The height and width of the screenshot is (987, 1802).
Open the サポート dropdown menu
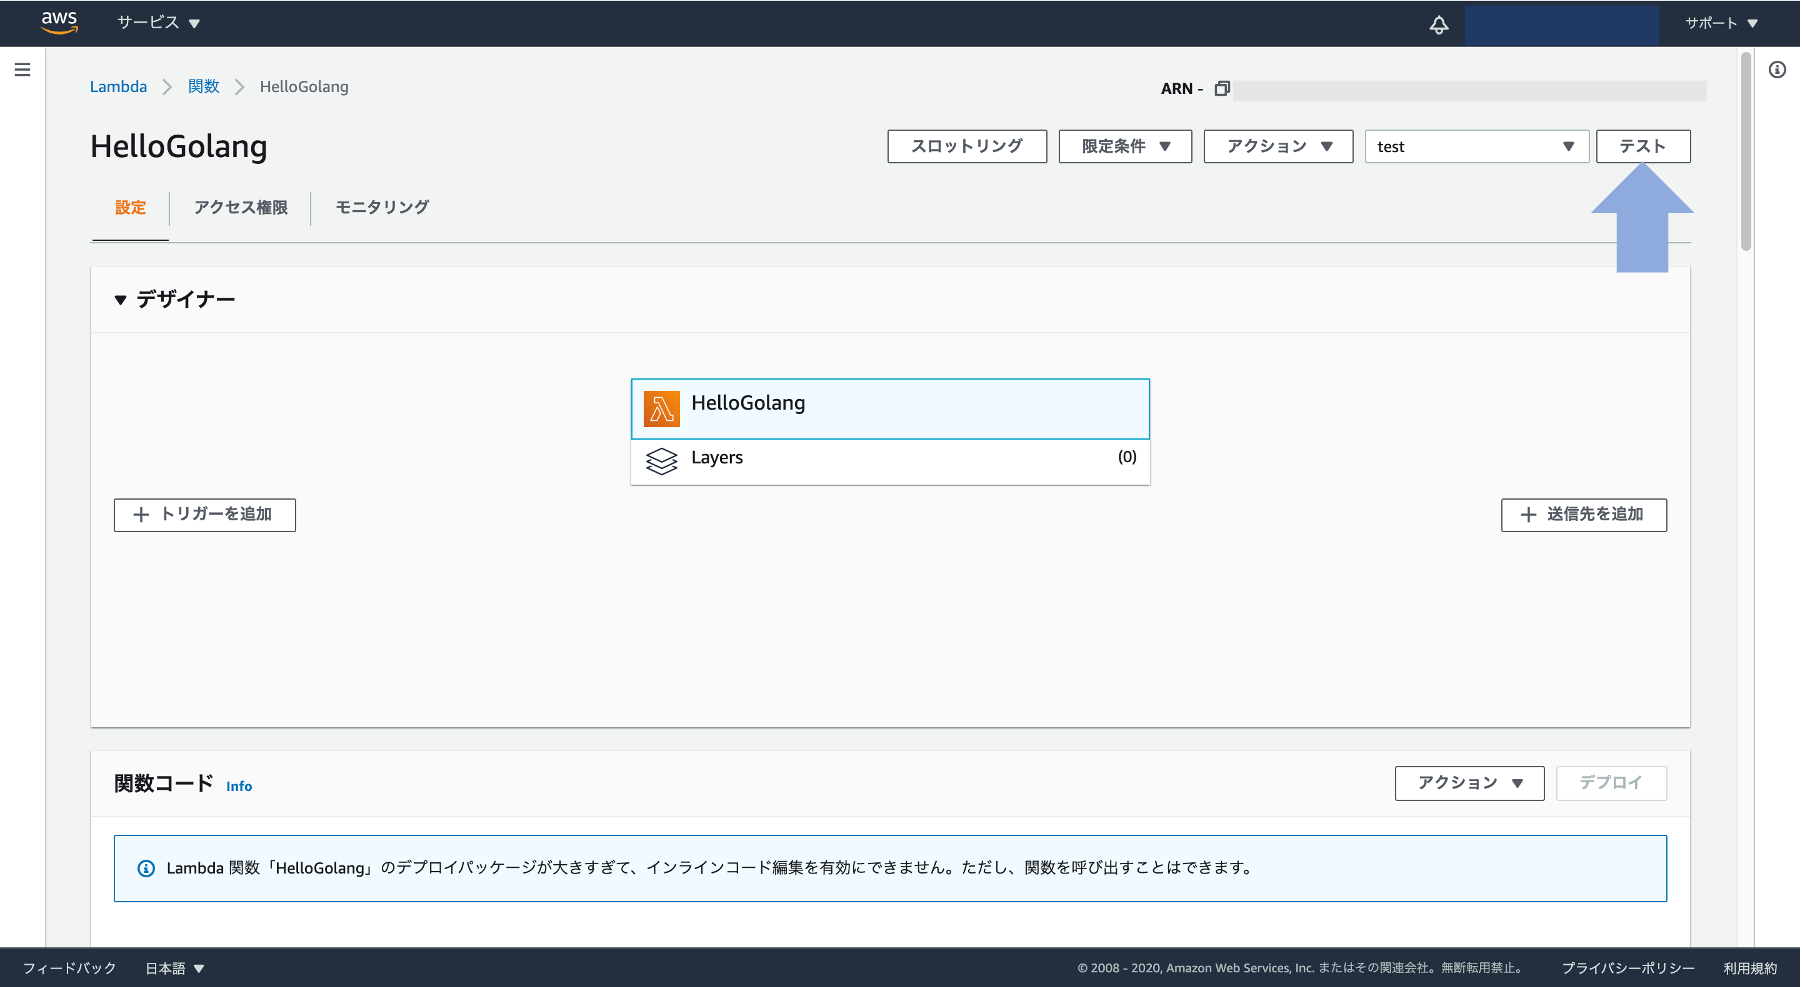point(1721,23)
